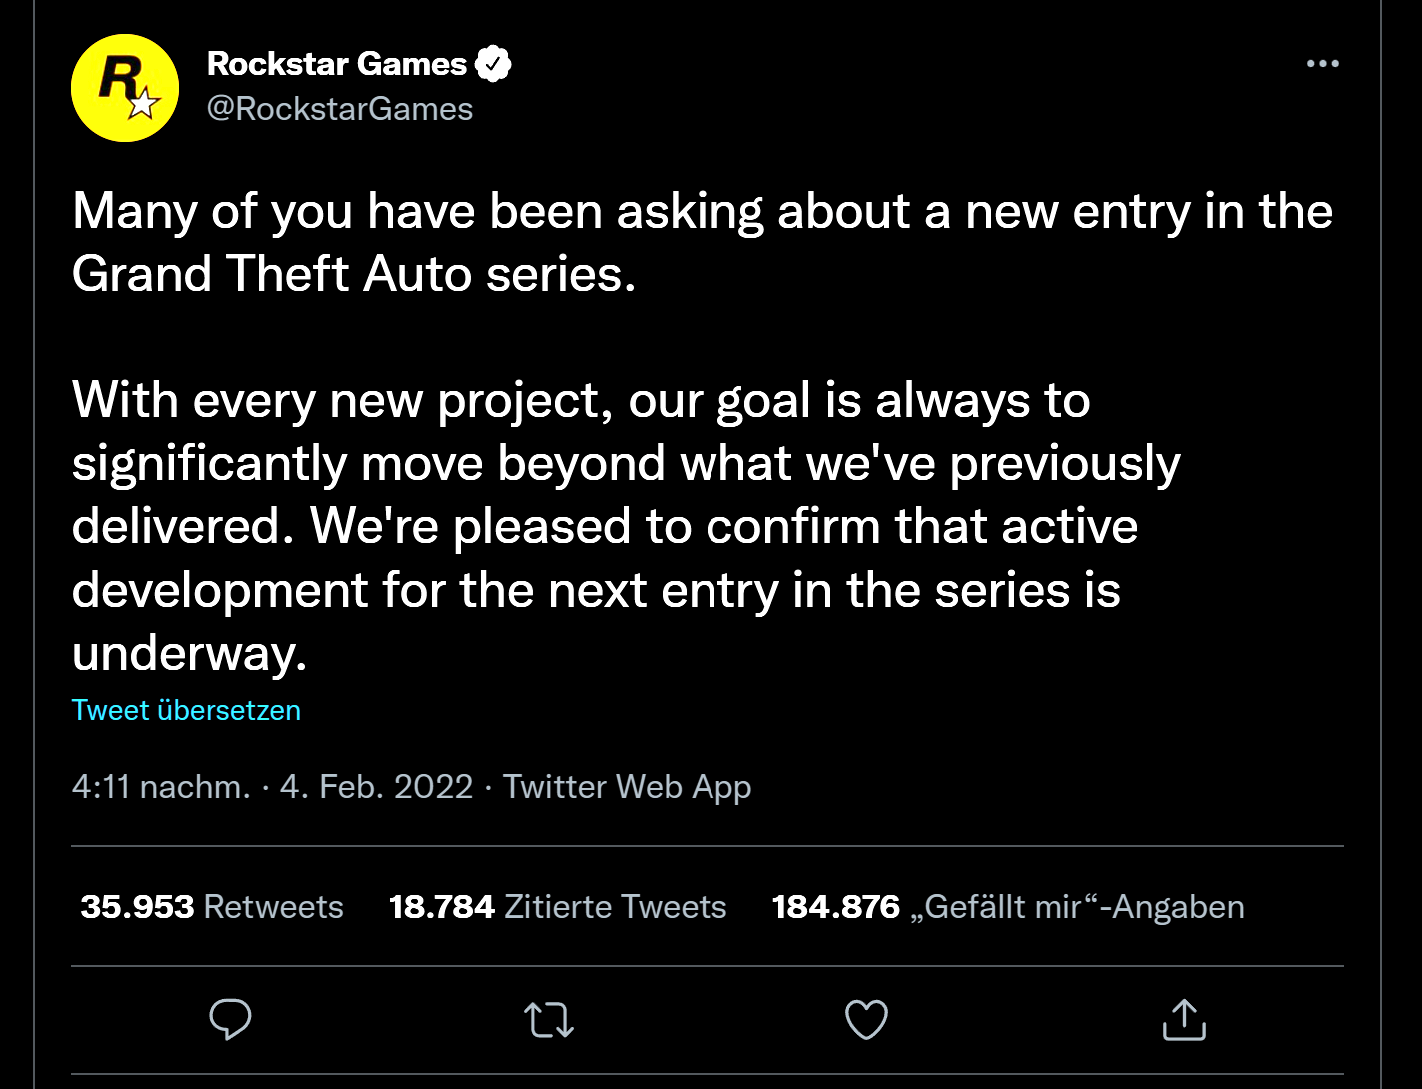Open the three-dot more options menu
The width and height of the screenshot is (1422, 1089).
[x=1322, y=64]
